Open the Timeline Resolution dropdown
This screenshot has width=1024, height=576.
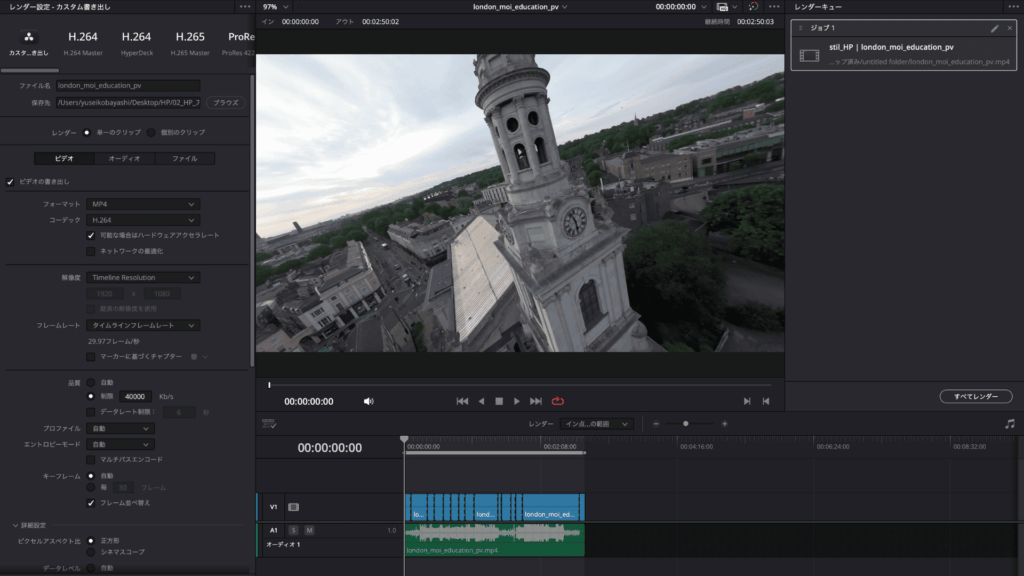point(142,277)
